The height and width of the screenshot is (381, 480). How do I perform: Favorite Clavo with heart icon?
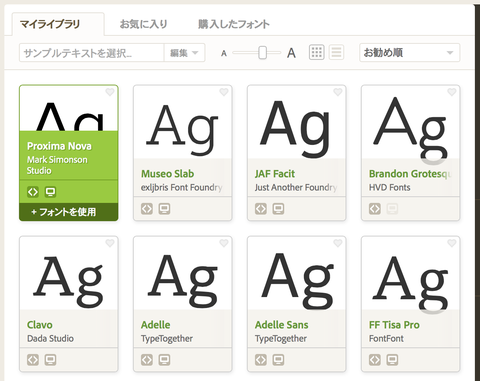click(110, 243)
